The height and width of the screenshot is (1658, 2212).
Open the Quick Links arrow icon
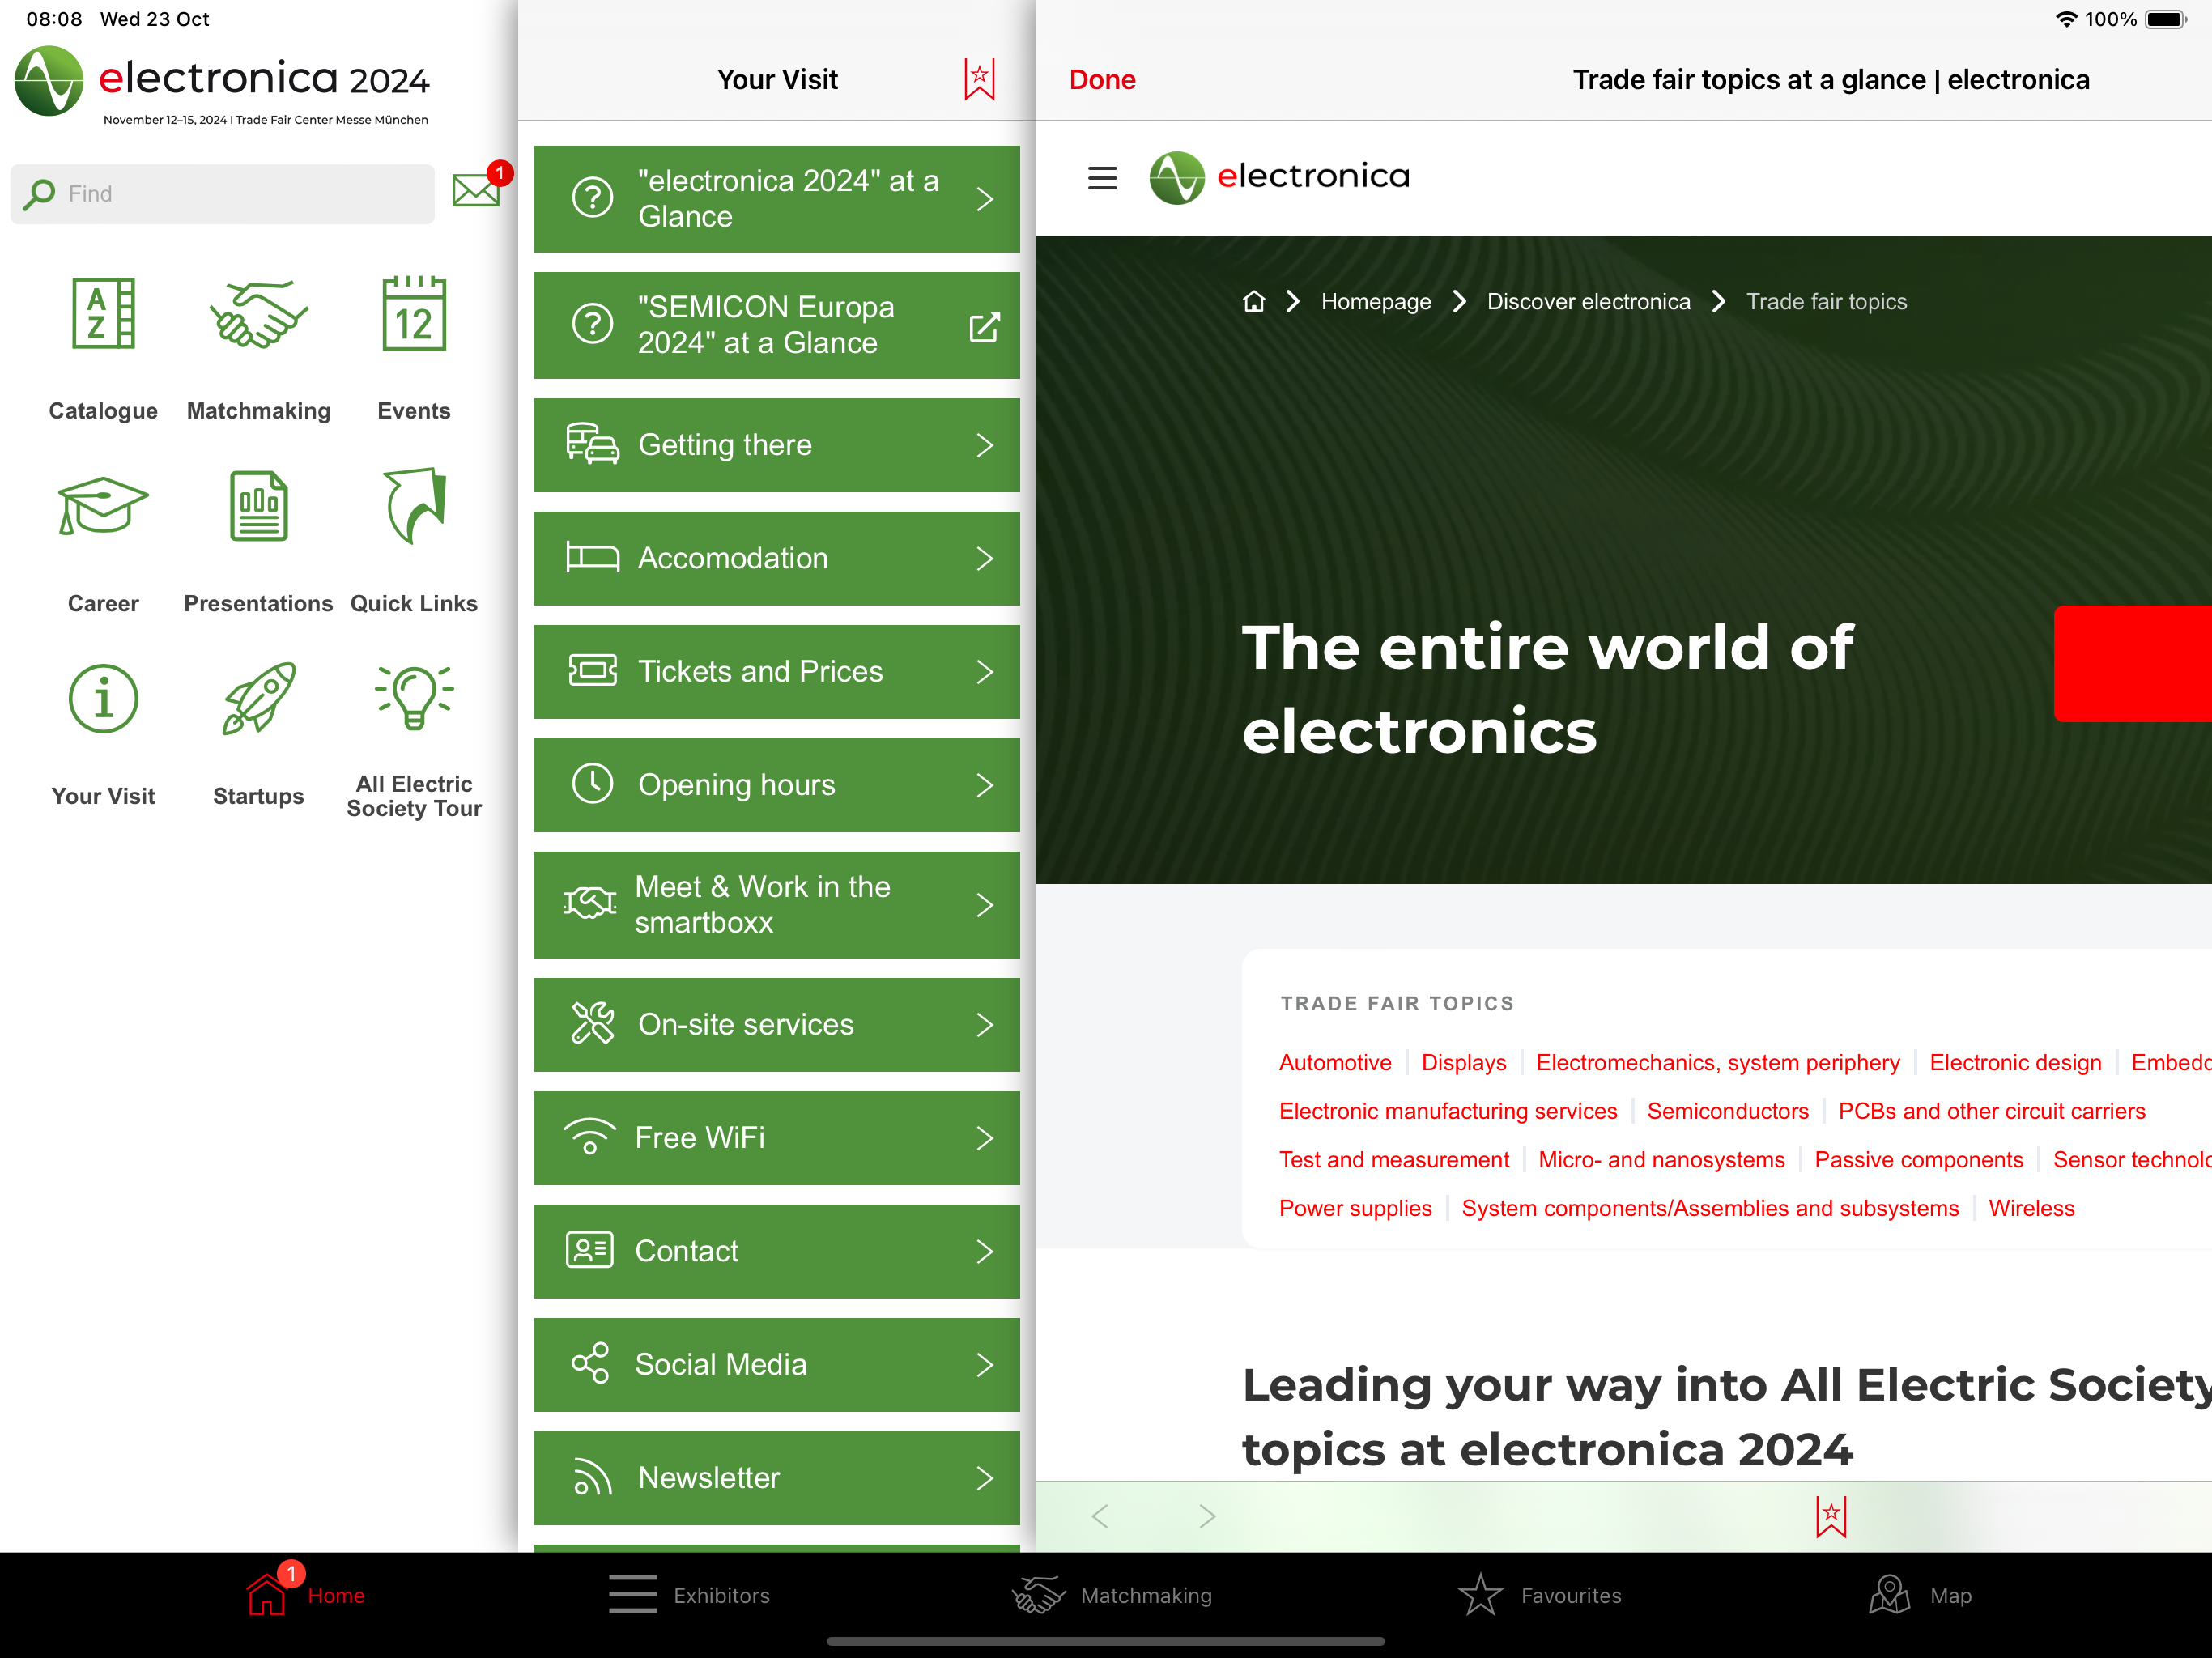point(414,506)
